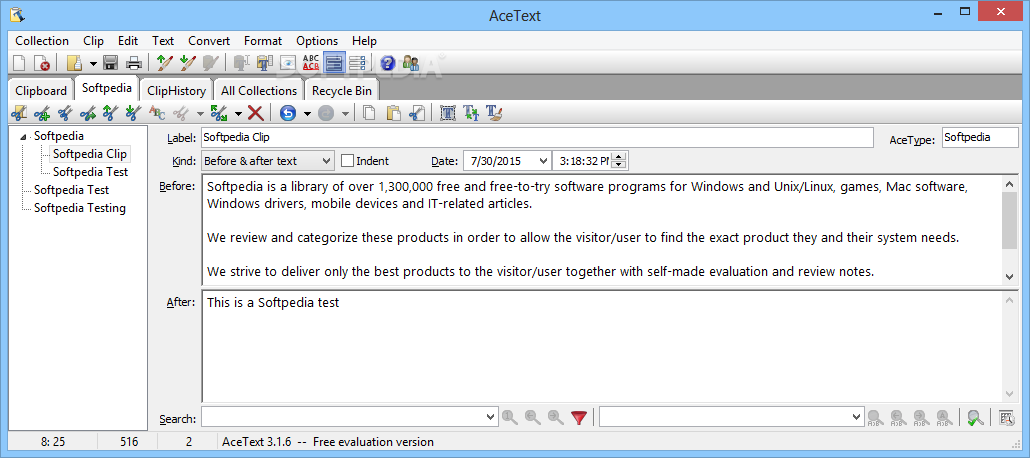Viewport: 1030px width, 458px height.
Task: Click the brush with green up arrow icon
Action: click(x=164, y=63)
